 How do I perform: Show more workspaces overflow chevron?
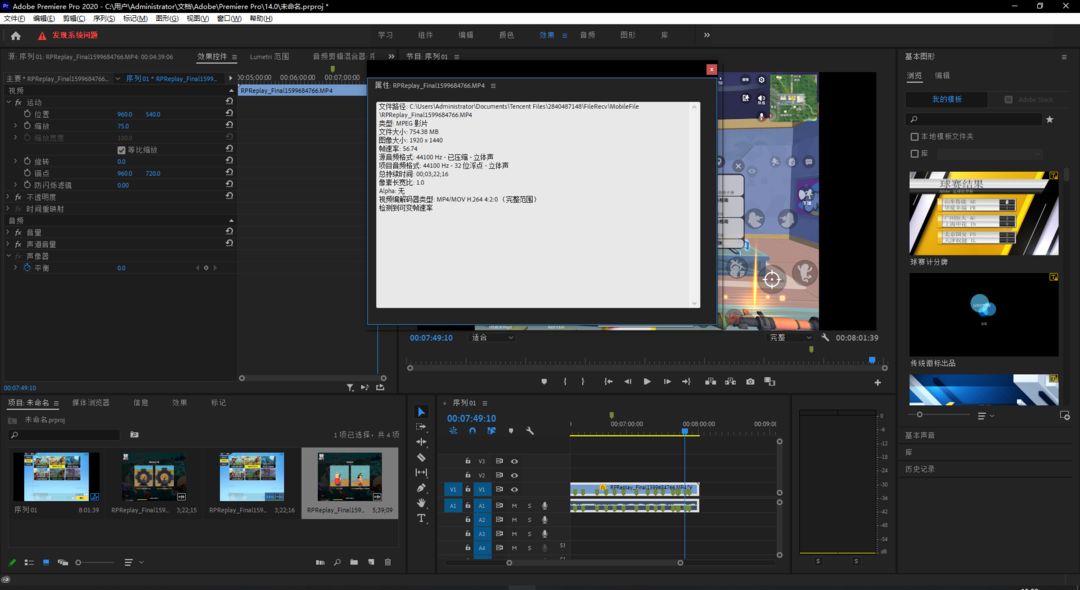pos(707,35)
